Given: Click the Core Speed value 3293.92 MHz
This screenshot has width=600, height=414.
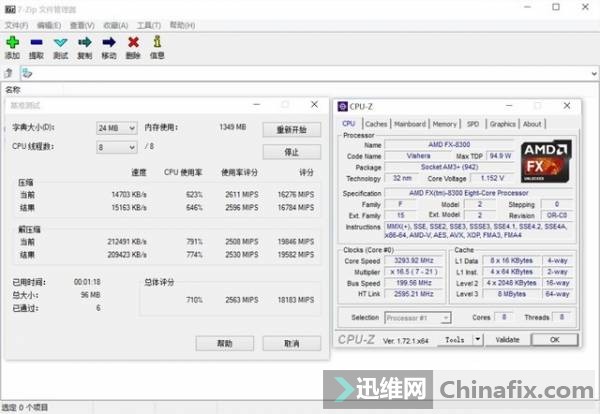Looking at the screenshot, I should pyautogui.click(x=414, y=261).
